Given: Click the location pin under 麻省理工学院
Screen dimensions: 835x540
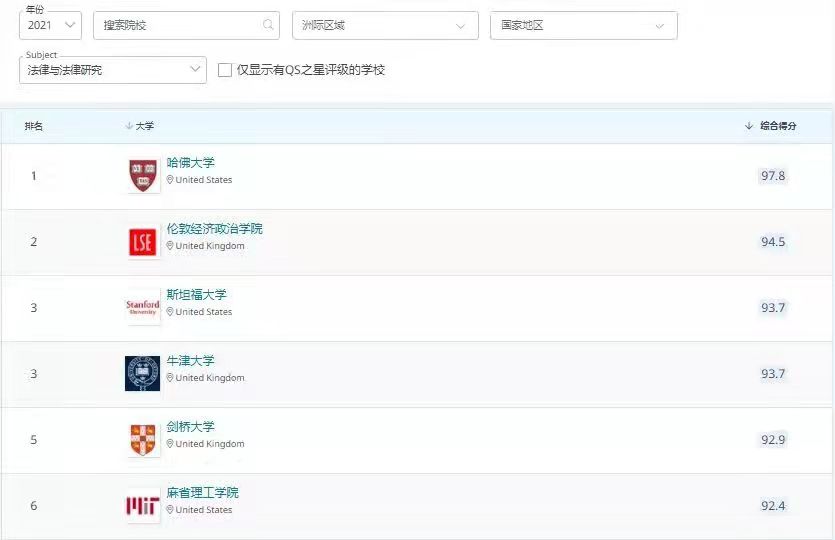Looking at the screenshot, I should tap(170, 510).
